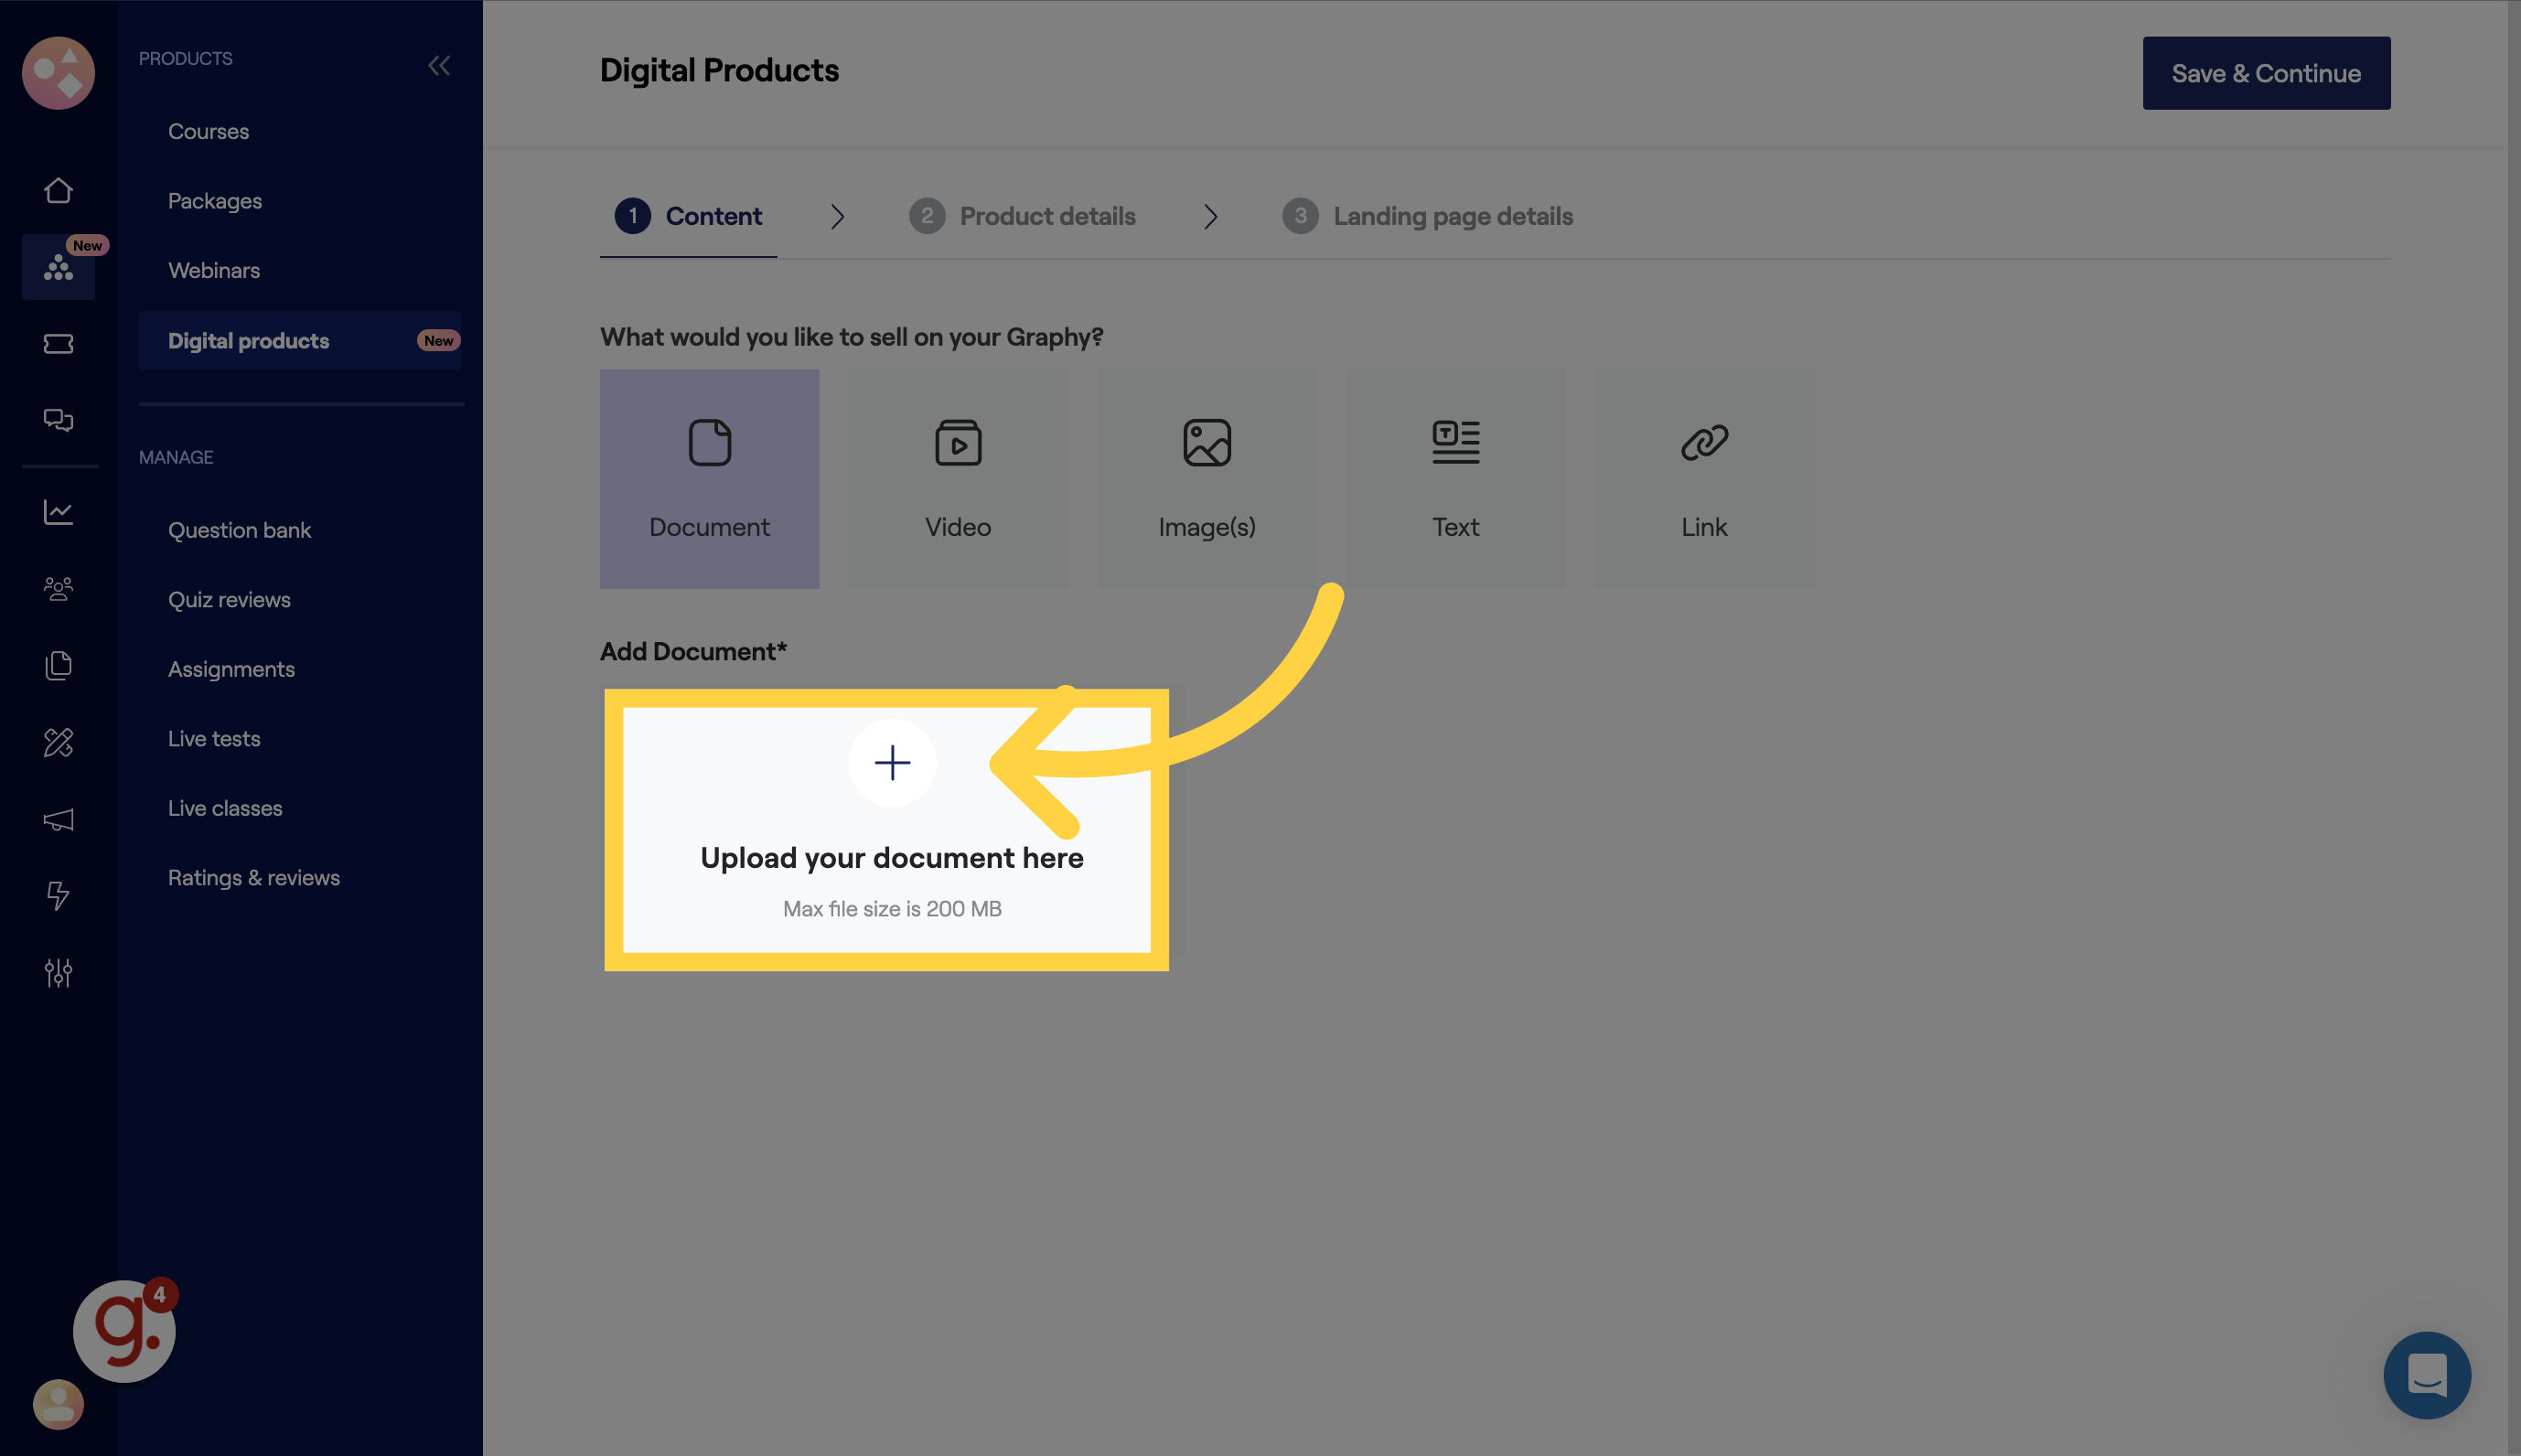Open the analytics line-chart icon
This screenshot has height=1456, width=2521.
pyautogui.click(x=58, y=512)
